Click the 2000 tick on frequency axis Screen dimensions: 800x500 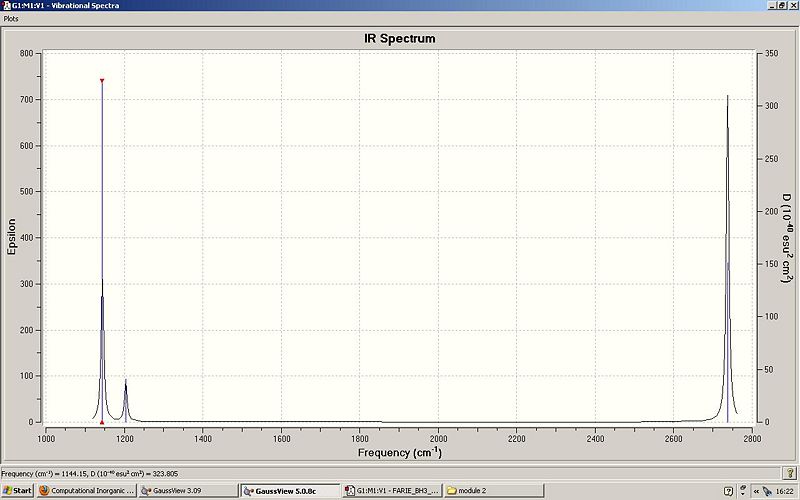point(438,438)
